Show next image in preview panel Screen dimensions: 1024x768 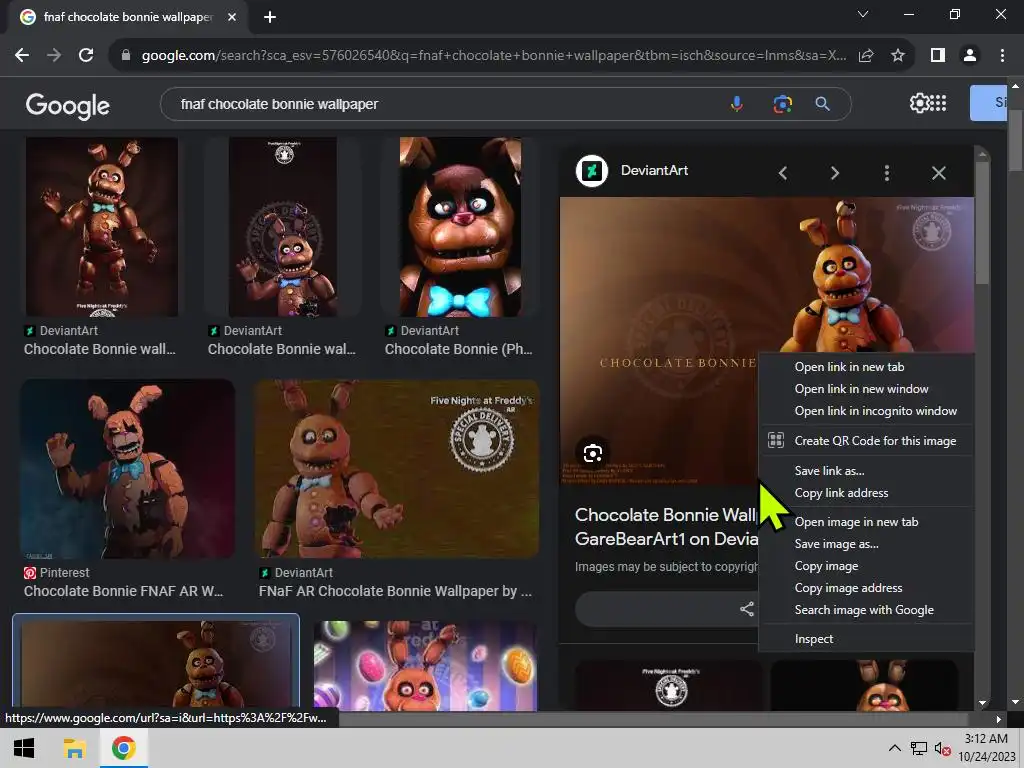(835, 173)
